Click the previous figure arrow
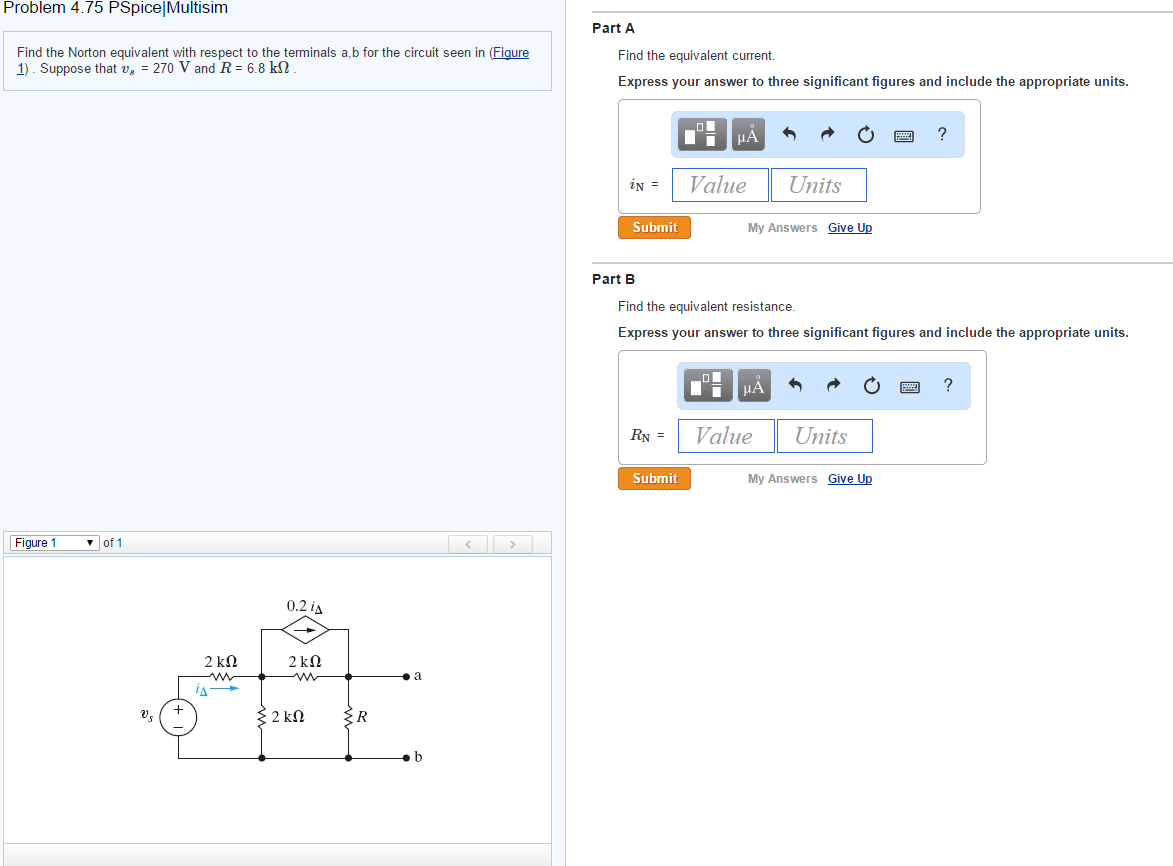The height and width of the screenshot is (866, 1173). tap(468, 543)
